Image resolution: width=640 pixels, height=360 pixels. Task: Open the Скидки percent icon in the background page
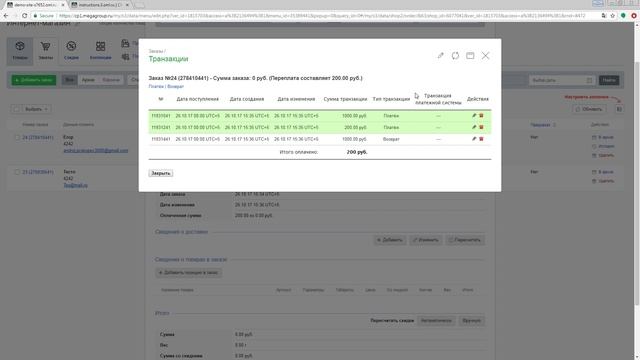[71, 51]
